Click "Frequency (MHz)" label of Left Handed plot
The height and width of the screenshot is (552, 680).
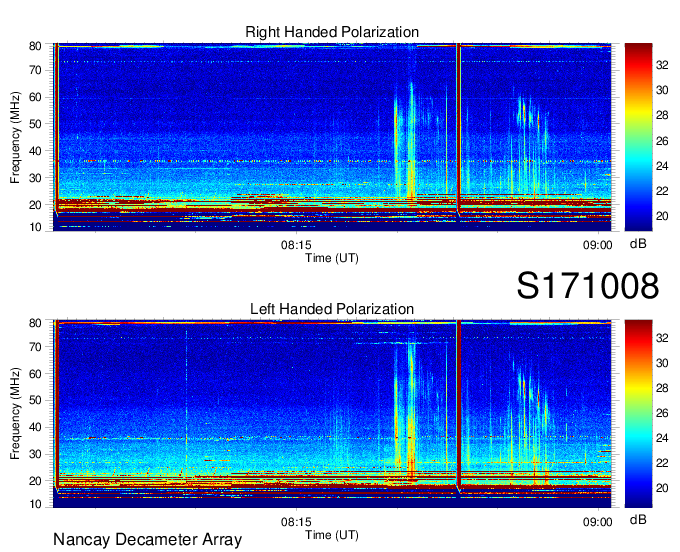coord(15,414)
